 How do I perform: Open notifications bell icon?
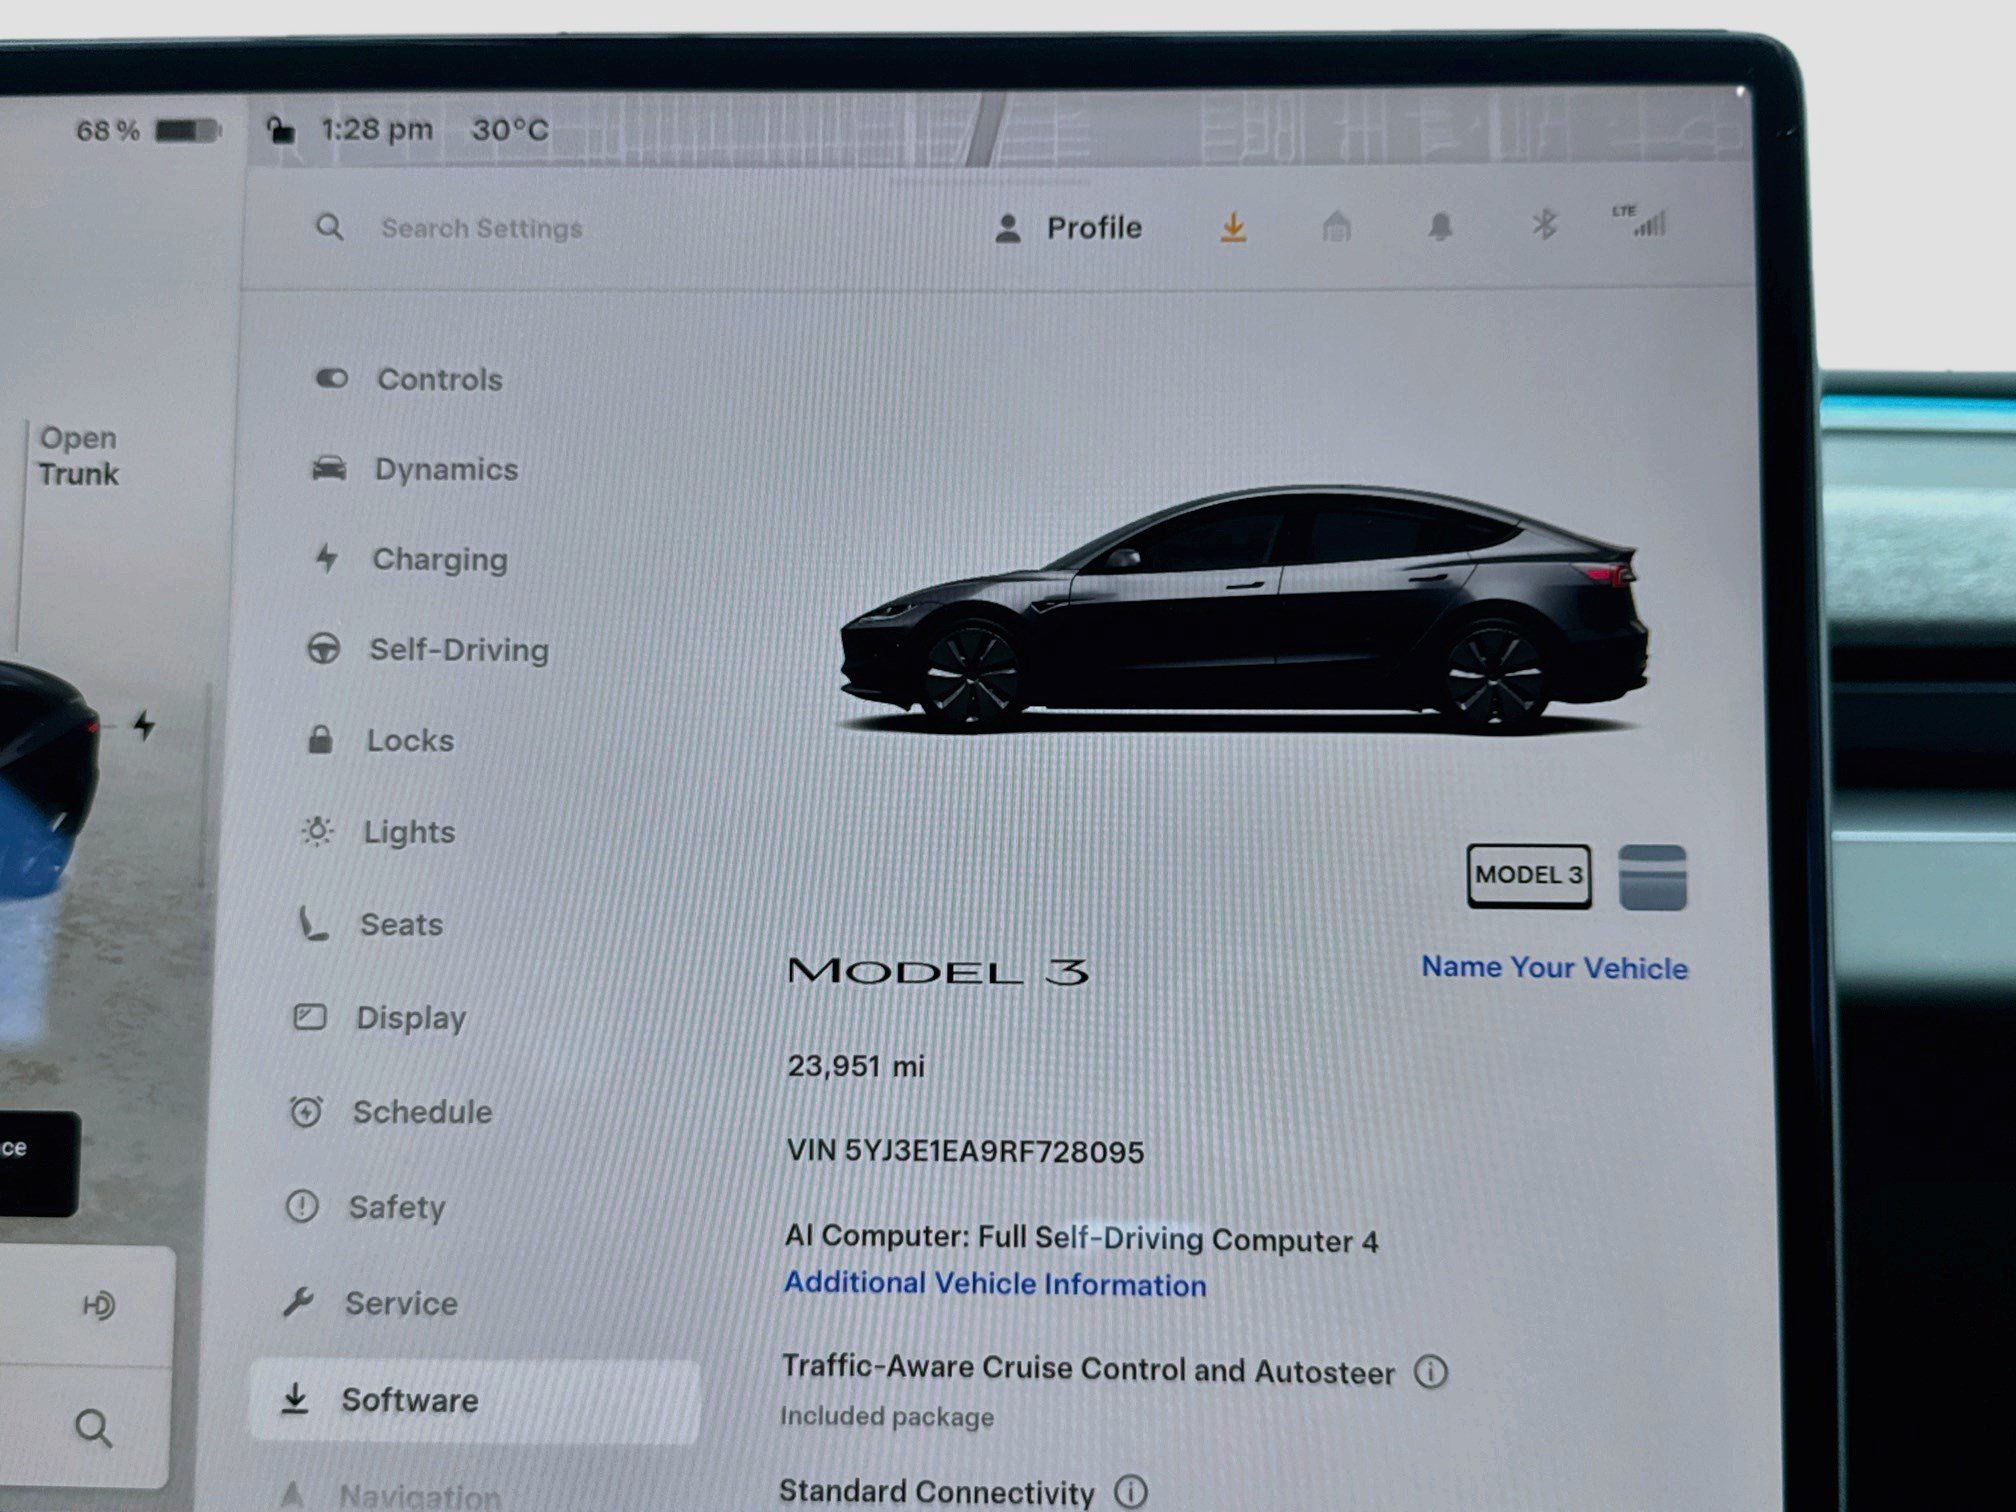pos(1440,226)
